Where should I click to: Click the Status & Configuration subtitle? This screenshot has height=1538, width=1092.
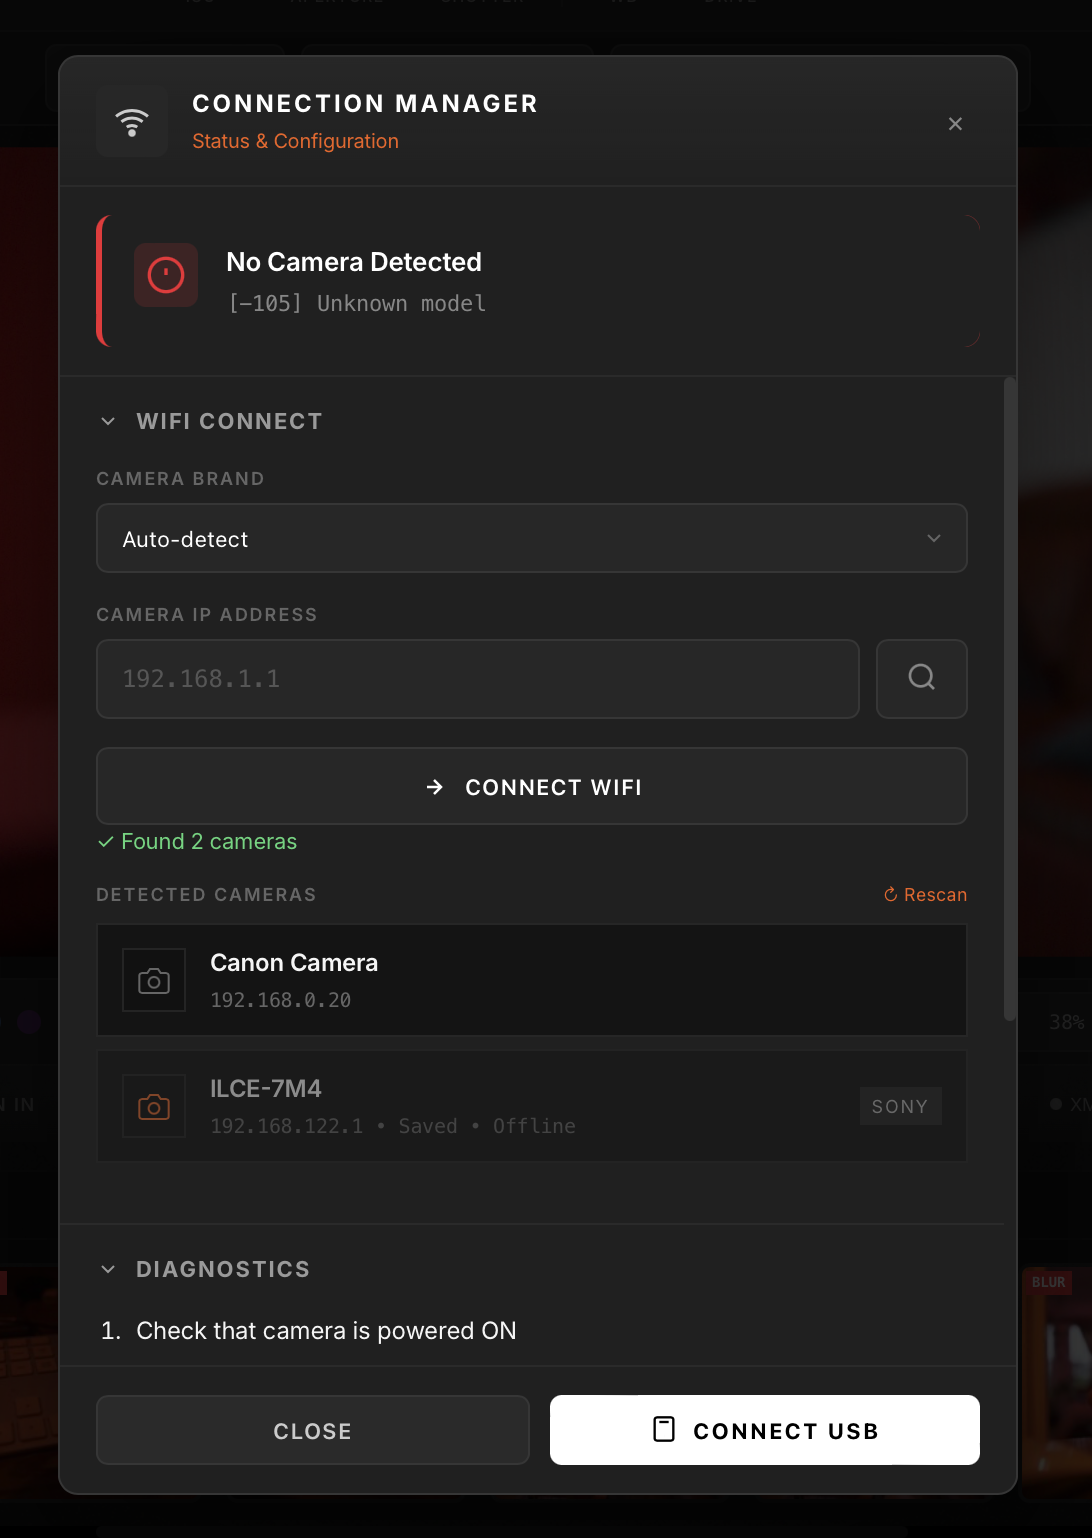[x=295, y=141]
